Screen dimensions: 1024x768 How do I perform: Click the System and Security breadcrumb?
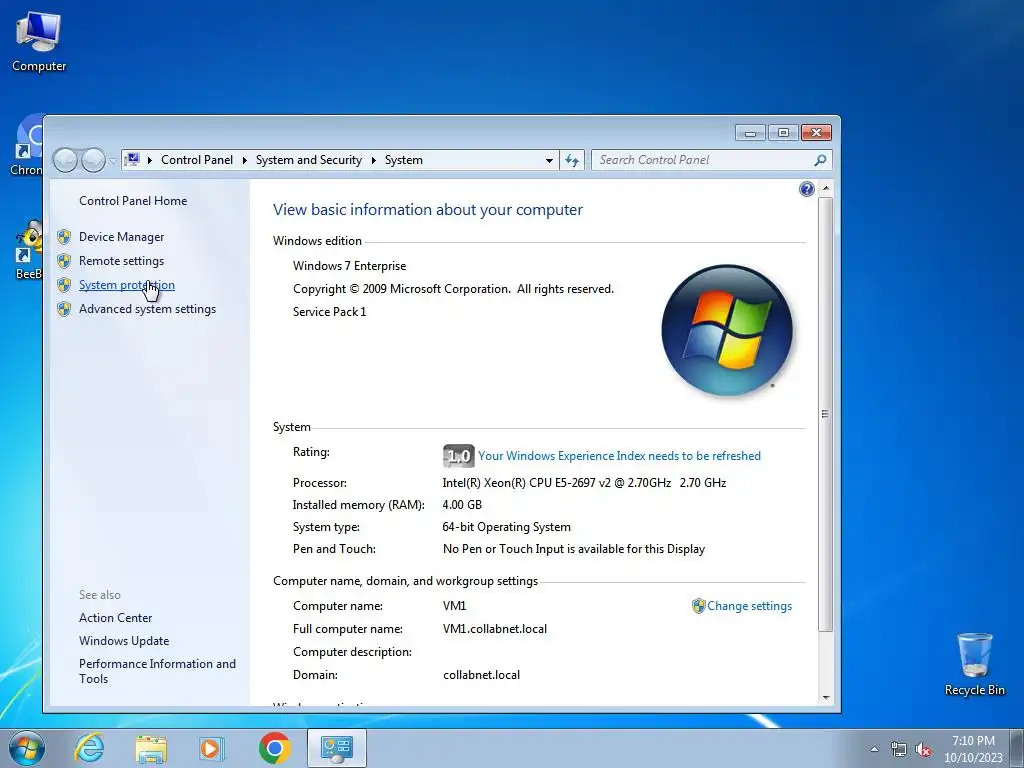click(x=308, y=160)
